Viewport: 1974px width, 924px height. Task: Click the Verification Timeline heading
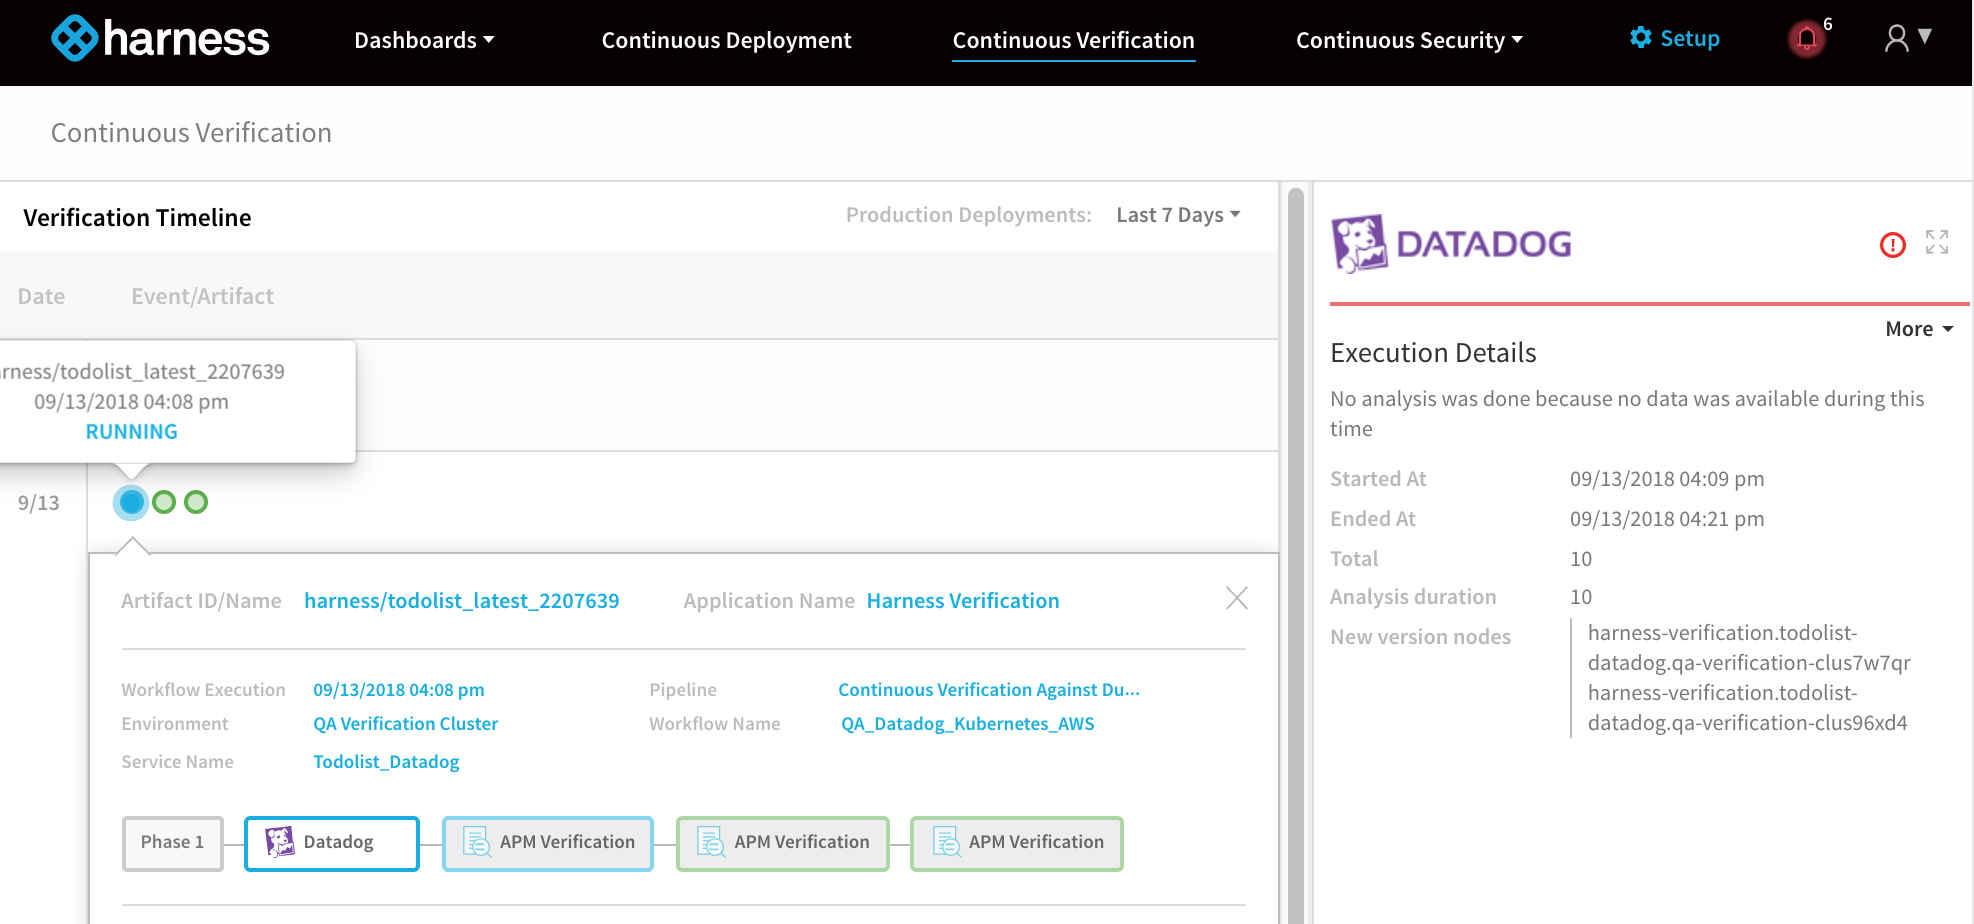point(137,218)
